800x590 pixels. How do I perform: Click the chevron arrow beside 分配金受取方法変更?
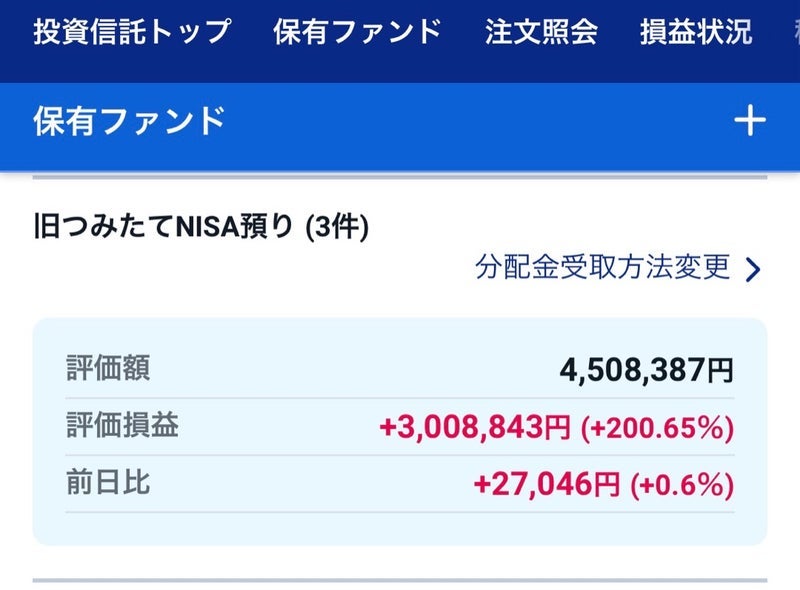coord(753,269)
